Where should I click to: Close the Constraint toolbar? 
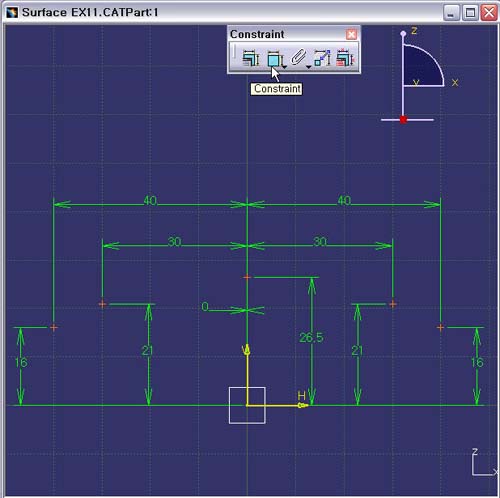351,34
